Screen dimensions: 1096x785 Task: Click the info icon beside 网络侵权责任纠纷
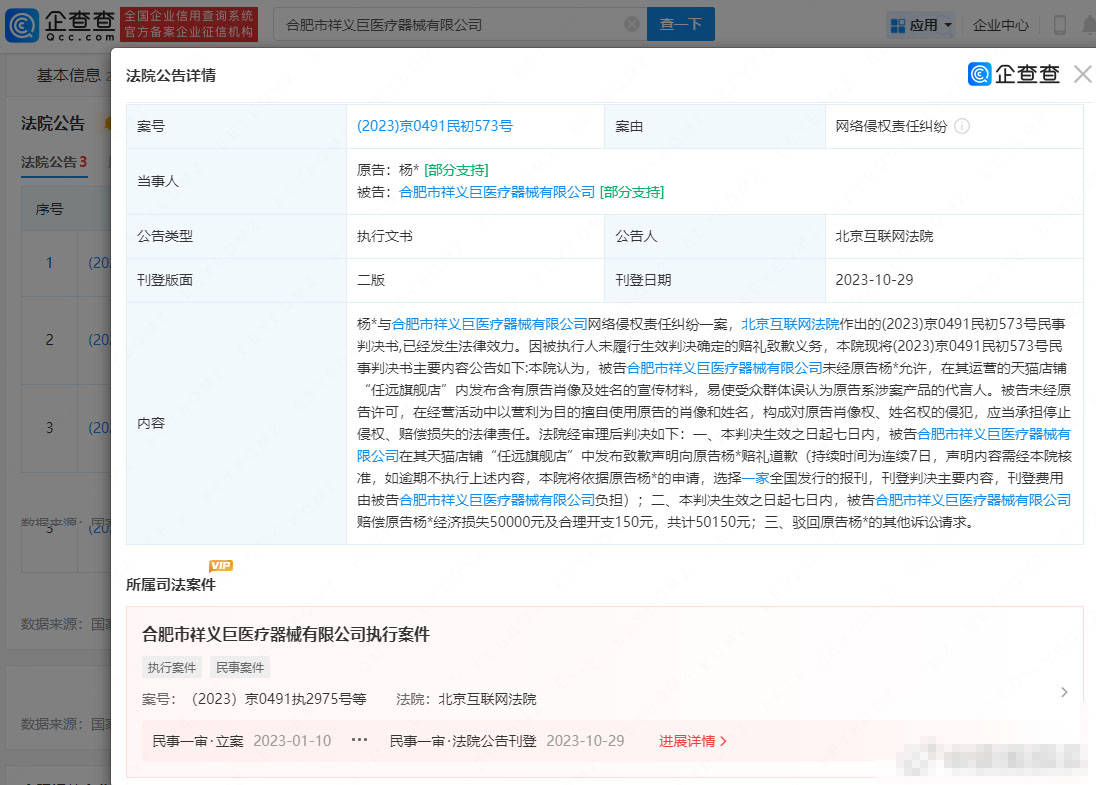pyautogui.click(x=962, y=127)
